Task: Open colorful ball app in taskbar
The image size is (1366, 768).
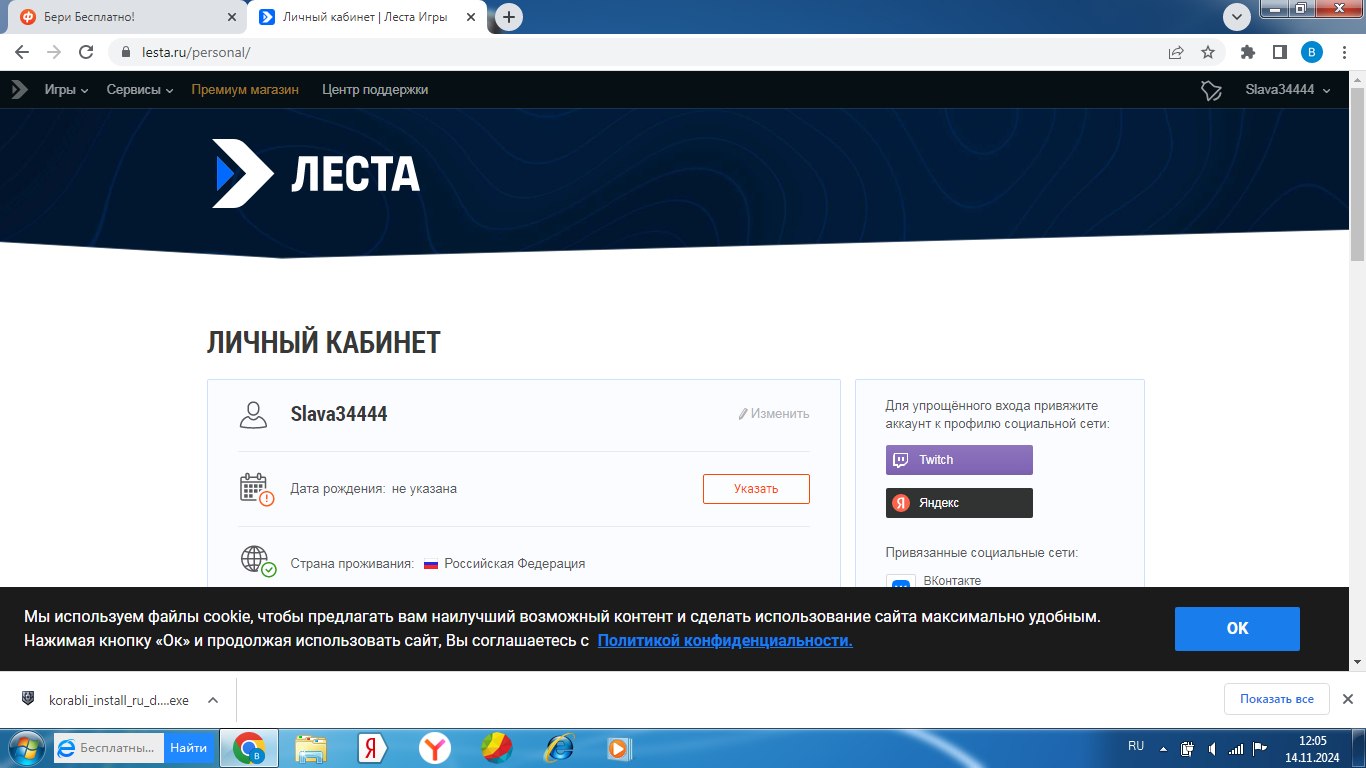Action: point(497,748)
